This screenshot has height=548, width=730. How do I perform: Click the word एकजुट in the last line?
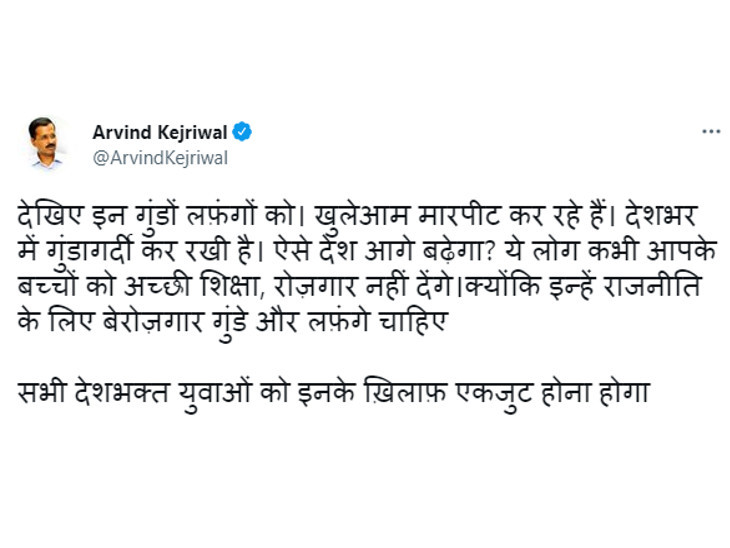point(497,391)
